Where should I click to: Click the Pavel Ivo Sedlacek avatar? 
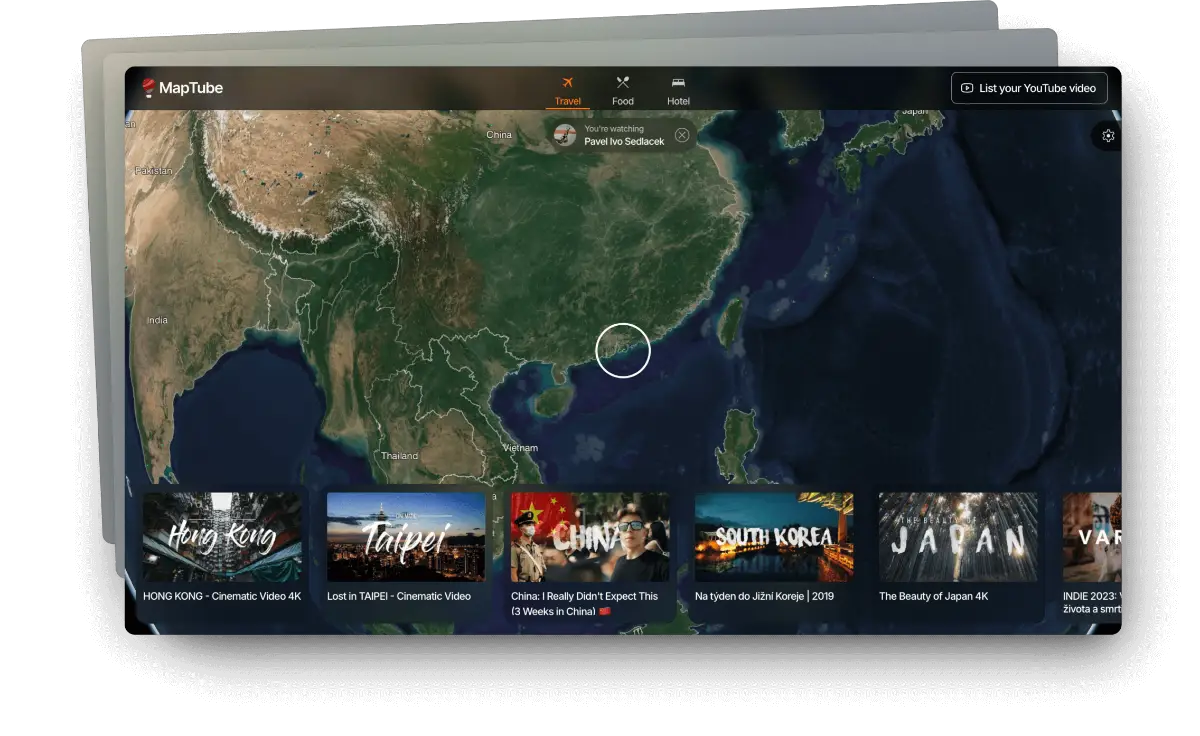coord(565,135)
